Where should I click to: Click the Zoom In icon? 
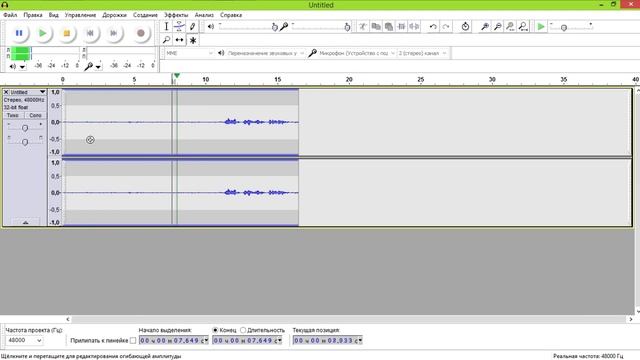click(x=484, y=27)
